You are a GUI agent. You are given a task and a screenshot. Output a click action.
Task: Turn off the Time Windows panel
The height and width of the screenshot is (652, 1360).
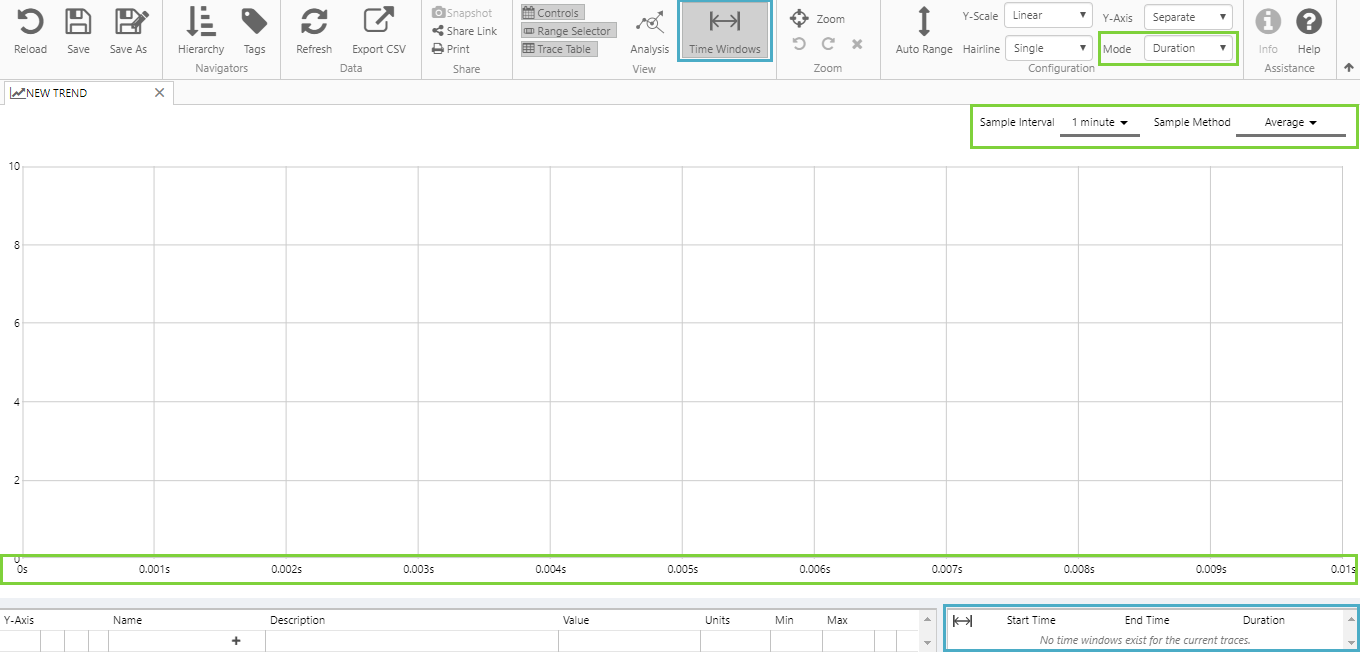point(724,31)
